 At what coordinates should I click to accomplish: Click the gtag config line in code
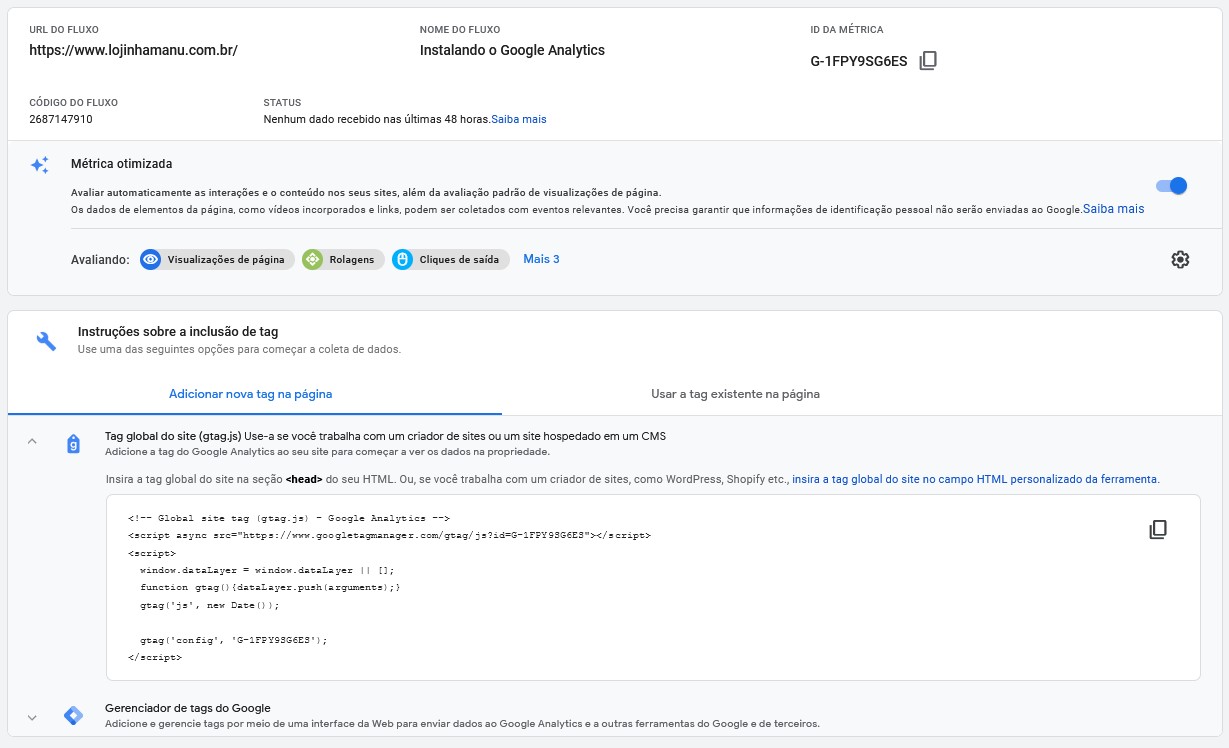[234, 639]
